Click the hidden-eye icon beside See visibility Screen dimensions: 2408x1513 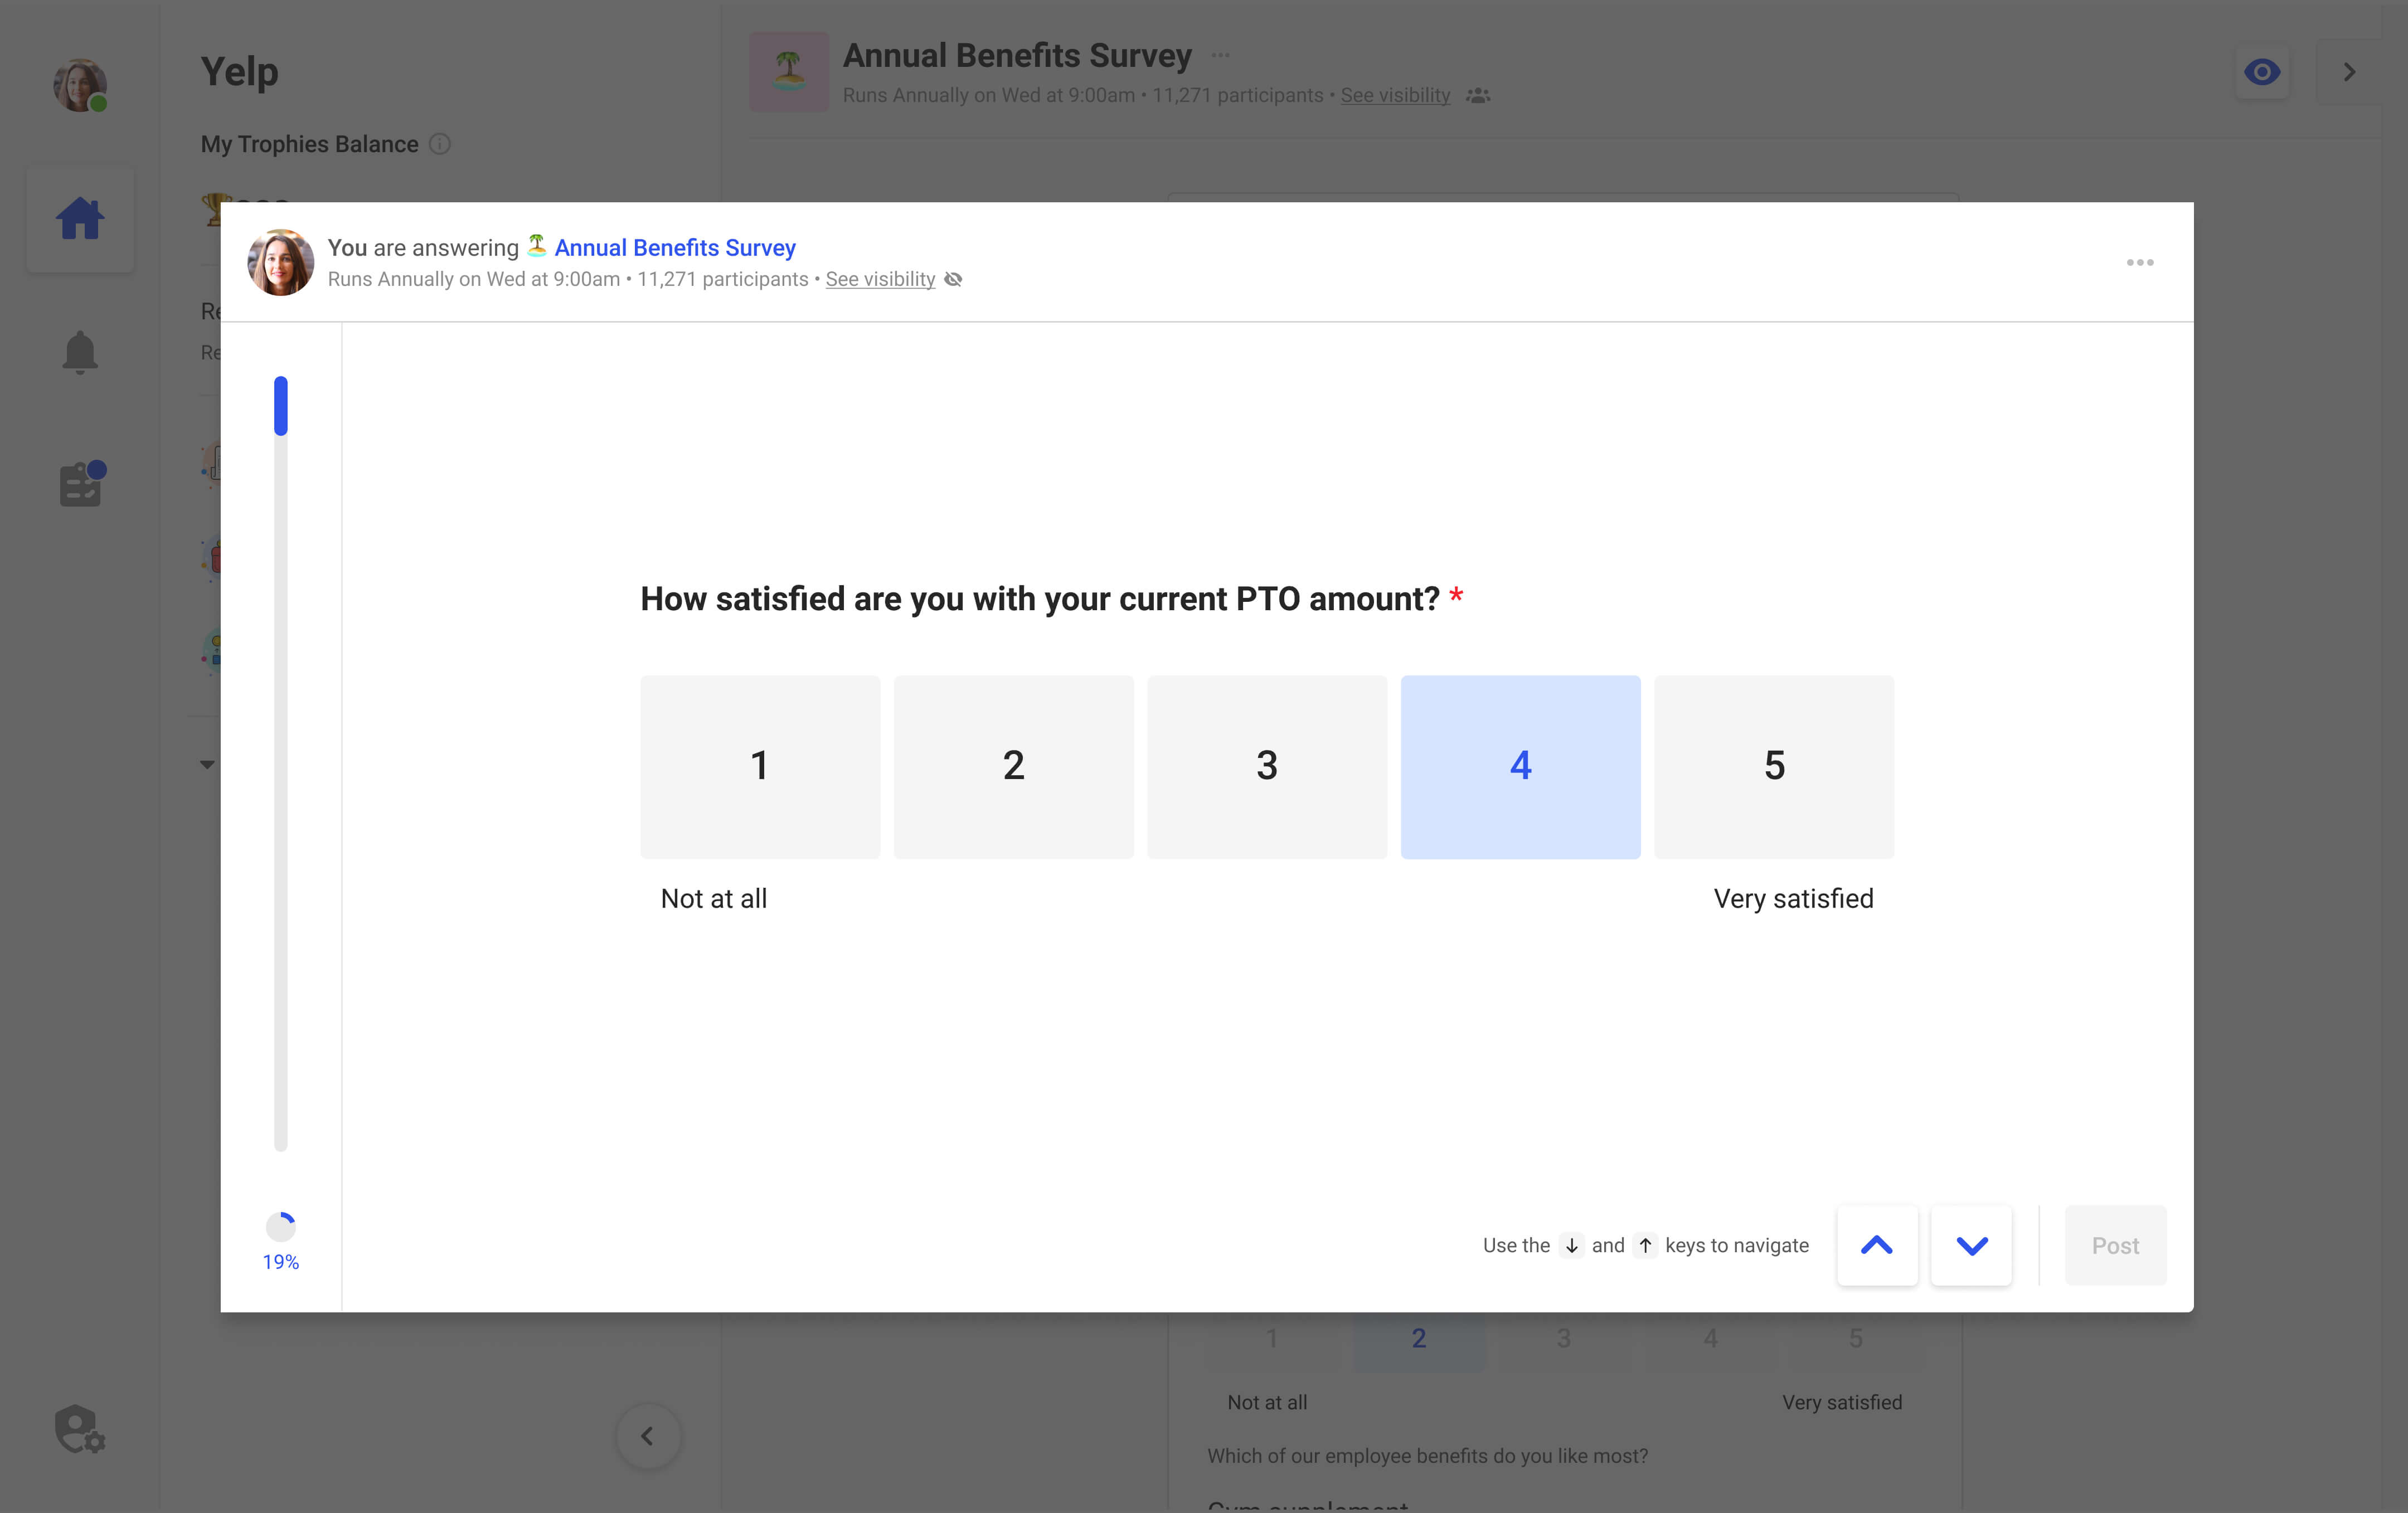coord(953,280)
